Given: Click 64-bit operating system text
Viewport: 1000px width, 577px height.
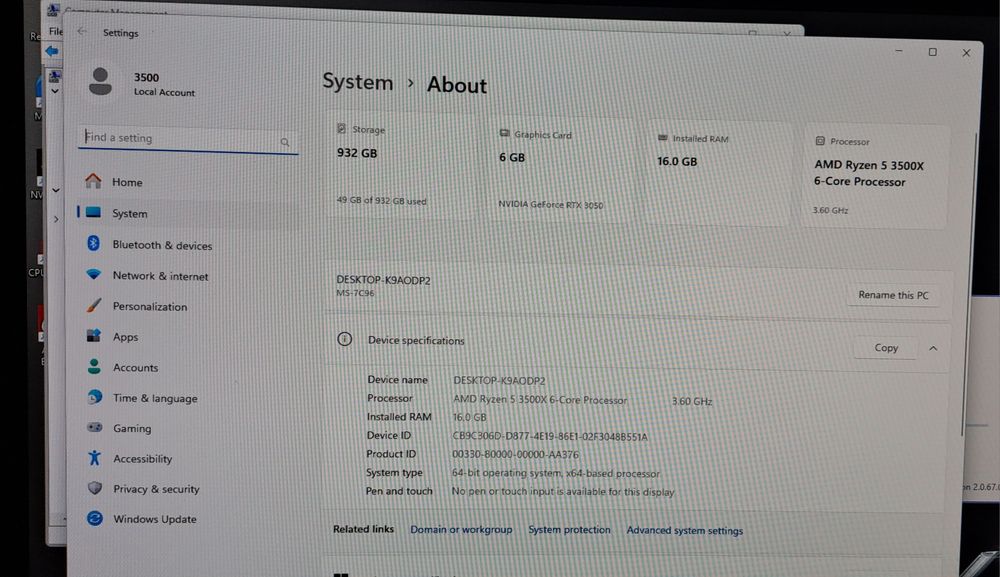Looking at the screenshot, I should [555, 473].
